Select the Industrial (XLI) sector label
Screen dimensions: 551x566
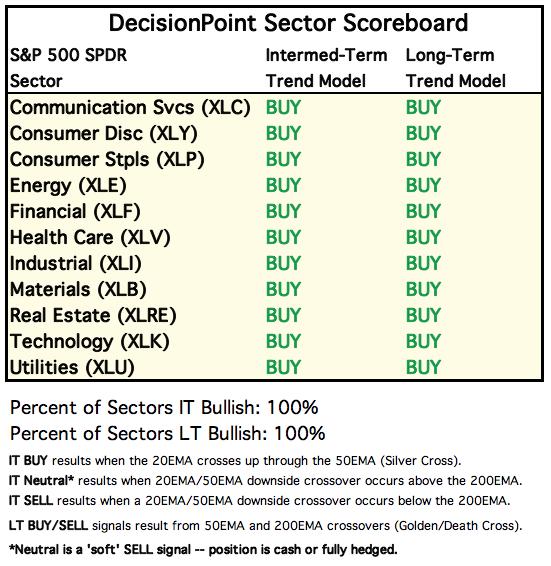(x=75, y=264)
